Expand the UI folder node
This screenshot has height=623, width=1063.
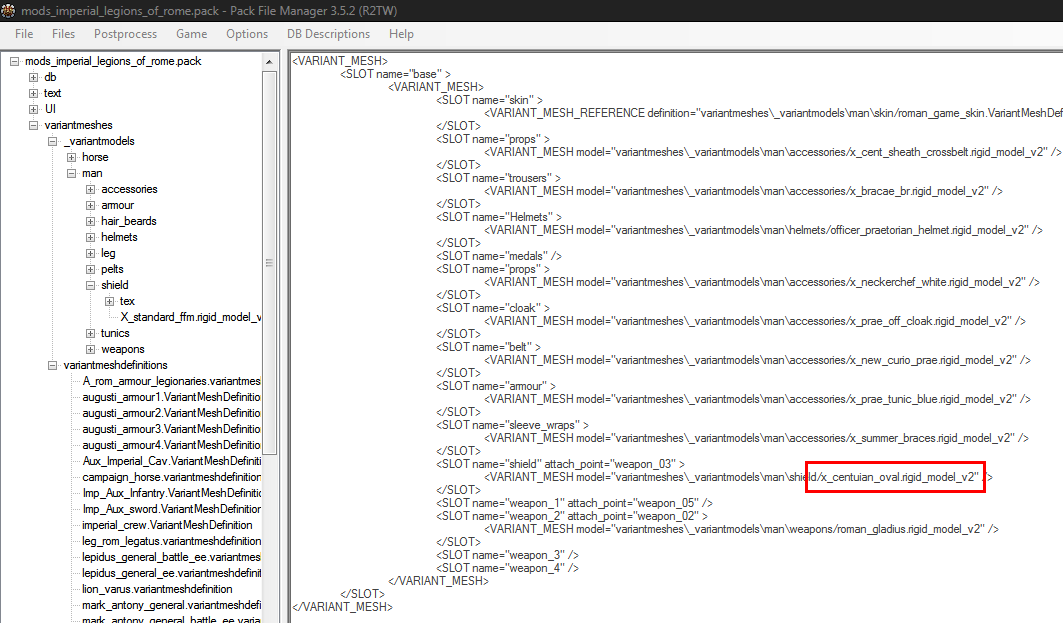click(x=33, y=109)
